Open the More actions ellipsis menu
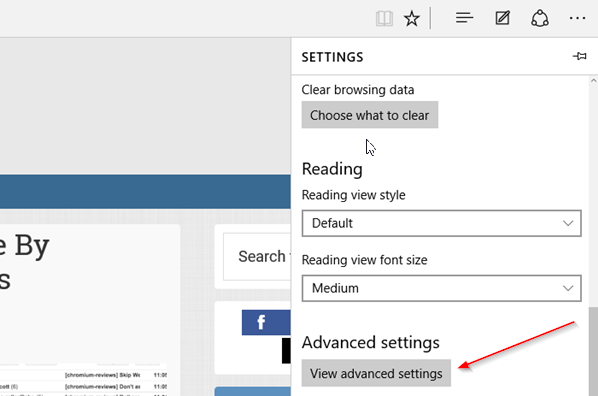 (577, 18)
